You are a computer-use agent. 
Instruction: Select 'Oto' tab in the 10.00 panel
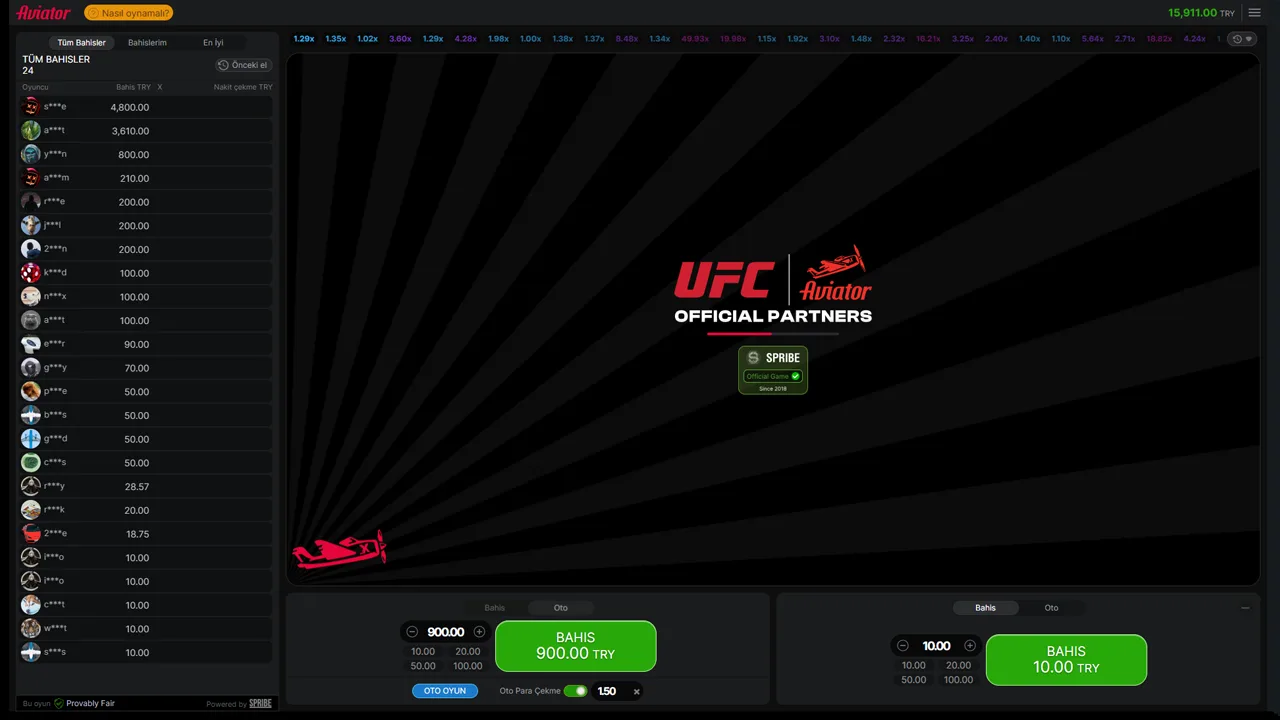tap(1052, 608)
